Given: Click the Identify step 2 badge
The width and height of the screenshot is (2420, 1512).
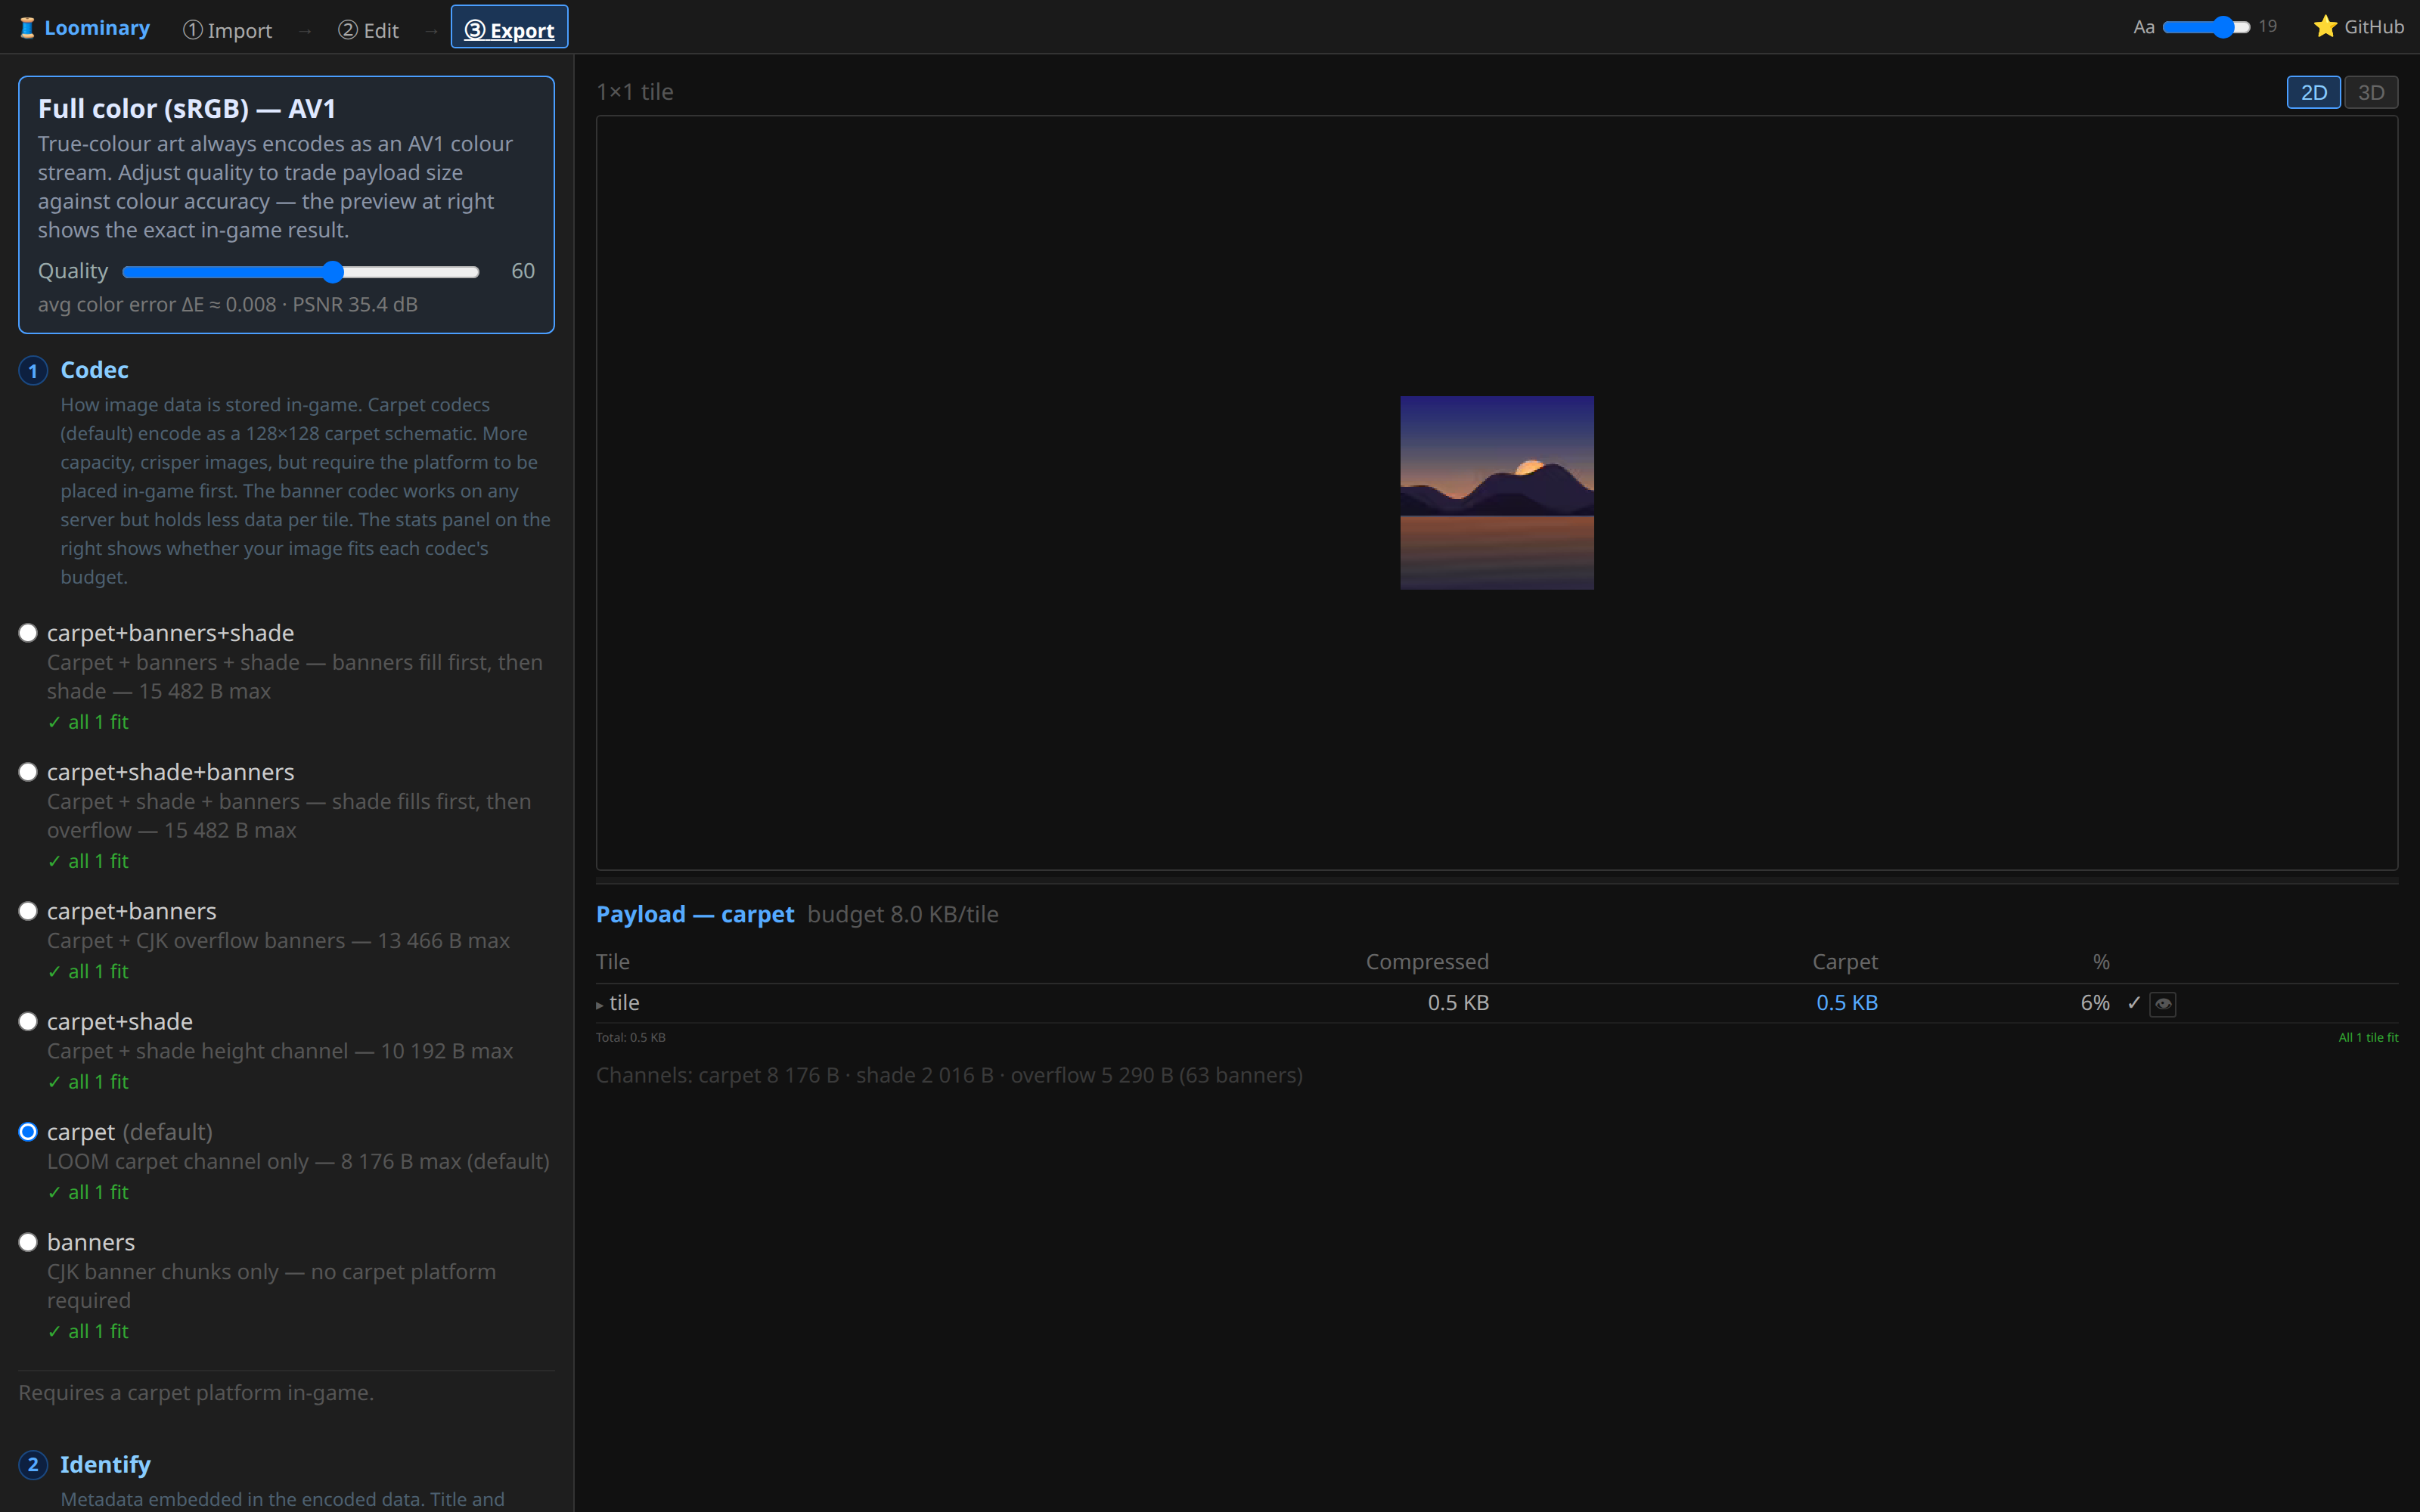Looking at the screenshot, I should click(x=33, y=1465).
